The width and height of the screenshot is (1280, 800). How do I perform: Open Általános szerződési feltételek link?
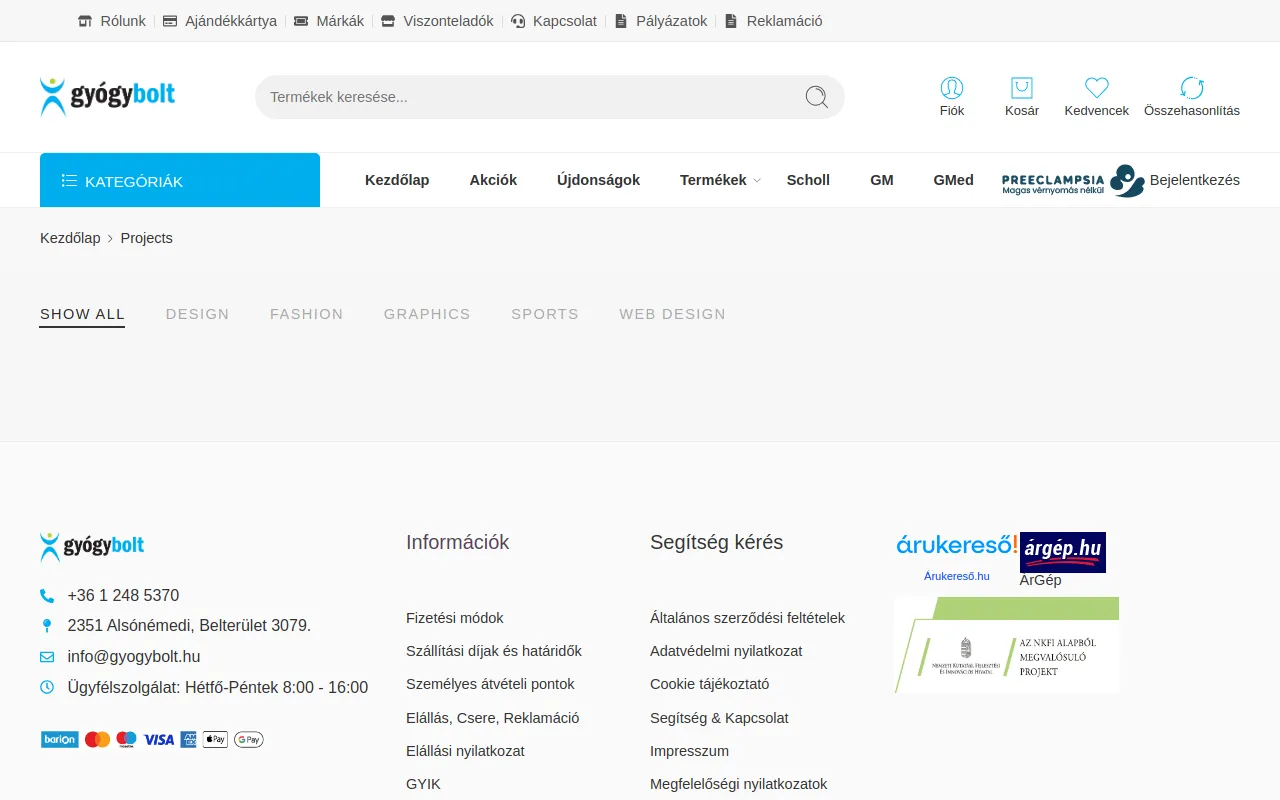pos(747,618)
